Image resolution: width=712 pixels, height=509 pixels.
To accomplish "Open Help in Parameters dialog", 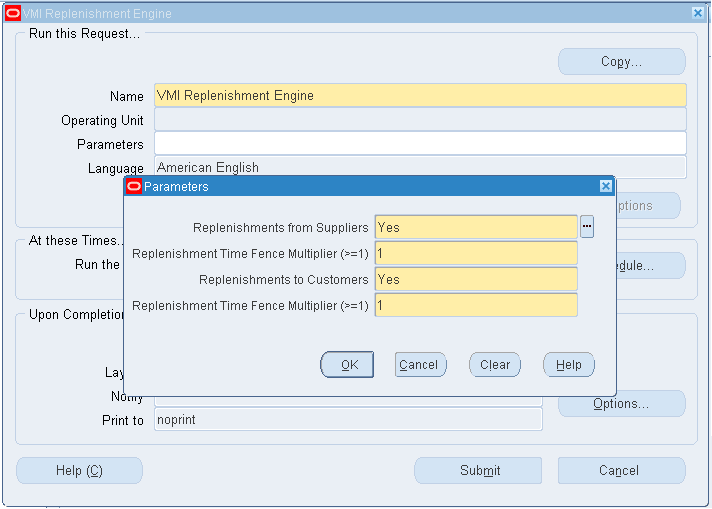I will click(x=569, y=365).
